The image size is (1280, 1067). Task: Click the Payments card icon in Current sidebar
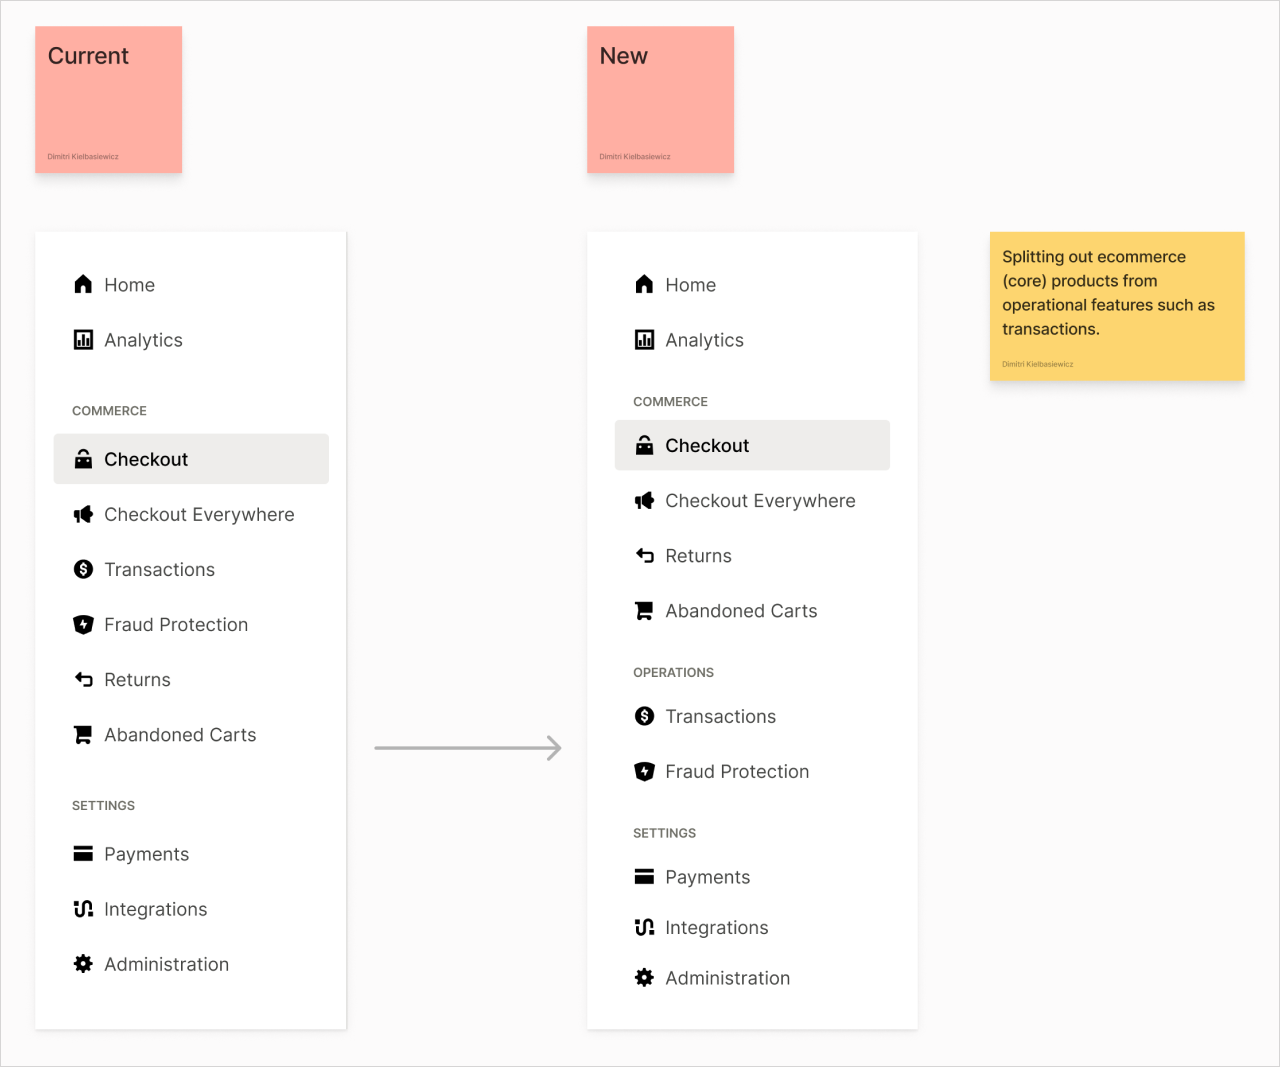click(x=83, y=854)
